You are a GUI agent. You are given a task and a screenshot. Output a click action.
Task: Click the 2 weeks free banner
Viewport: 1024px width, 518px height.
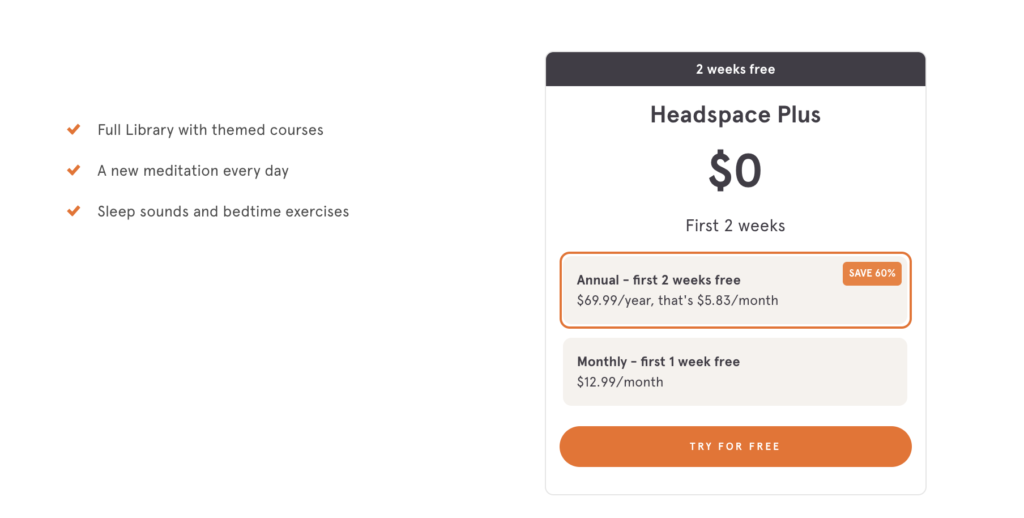coord(735,69)
